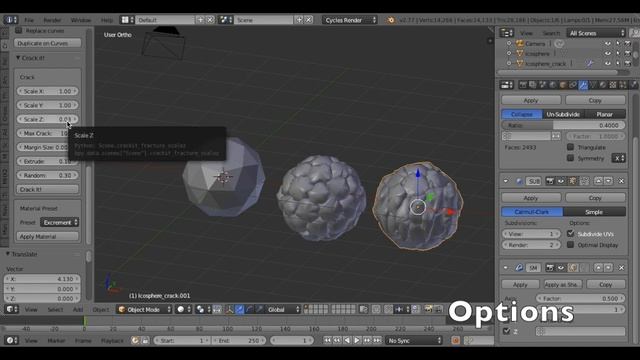Screen dimensions: 640x360
Task: Toggle the Z axis checkbox
Action: 507,331
